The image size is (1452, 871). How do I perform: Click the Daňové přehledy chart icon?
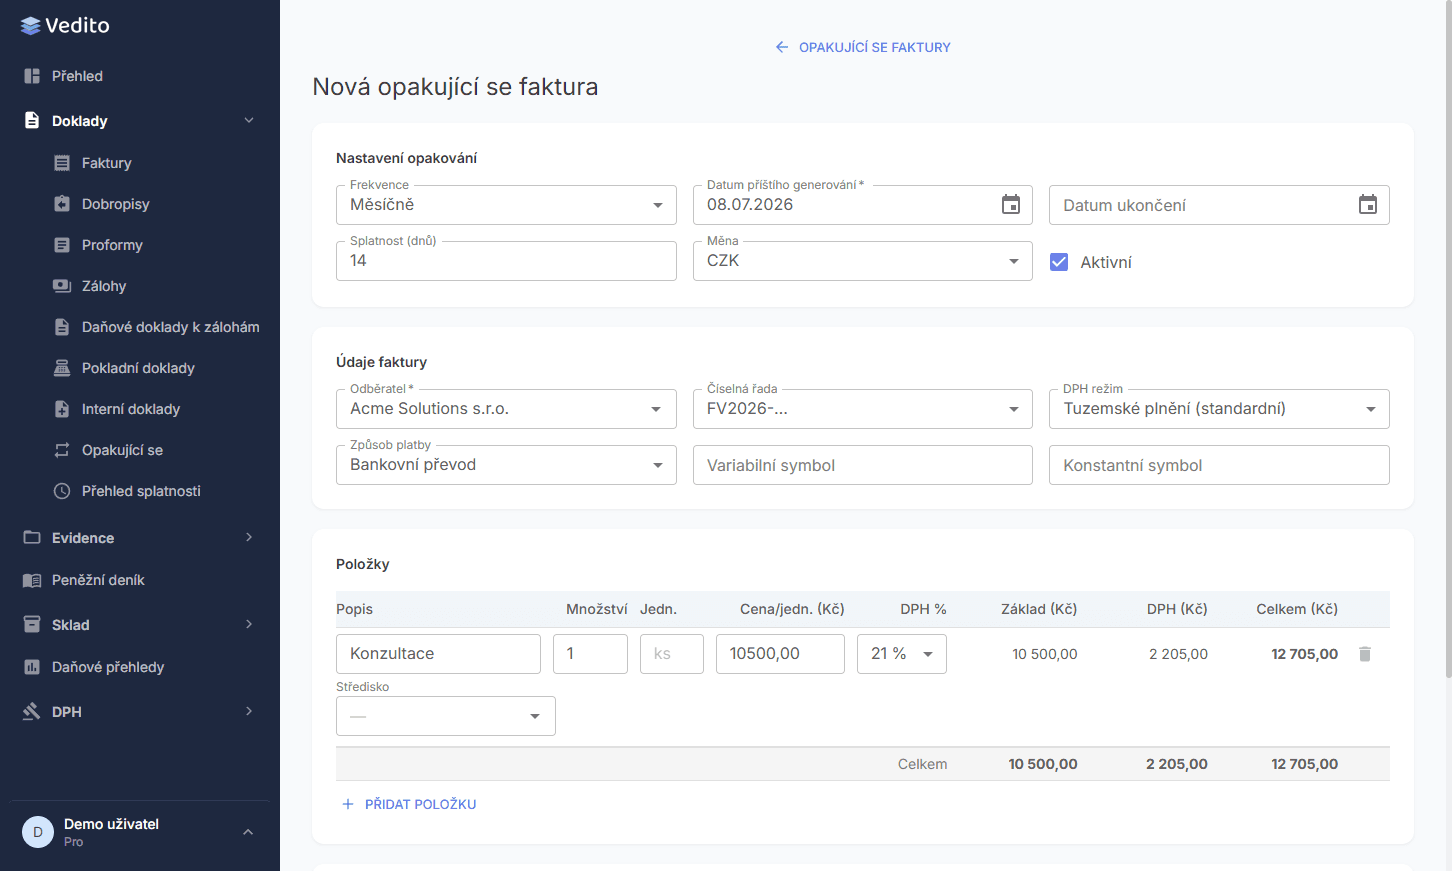pyautogui.click(x=32, y=667)
